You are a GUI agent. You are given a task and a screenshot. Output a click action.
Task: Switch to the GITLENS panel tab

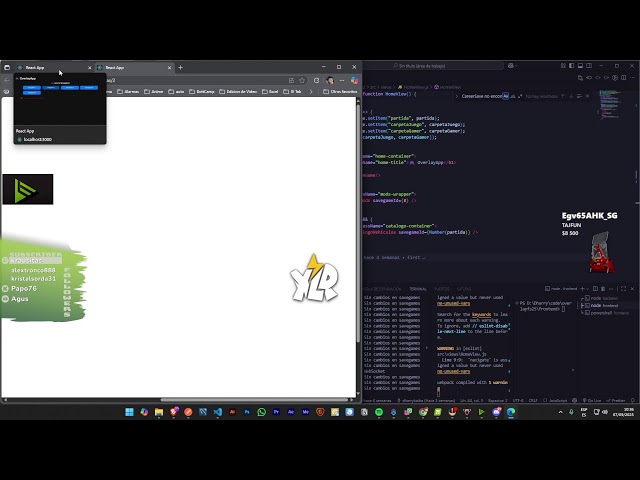pos(464,289)
